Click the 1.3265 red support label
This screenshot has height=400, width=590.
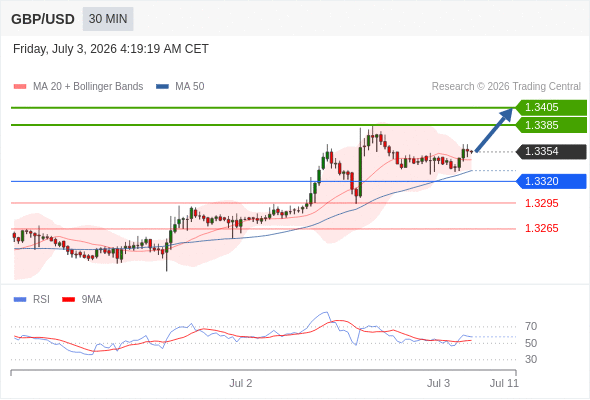click(x=541, y=228)
